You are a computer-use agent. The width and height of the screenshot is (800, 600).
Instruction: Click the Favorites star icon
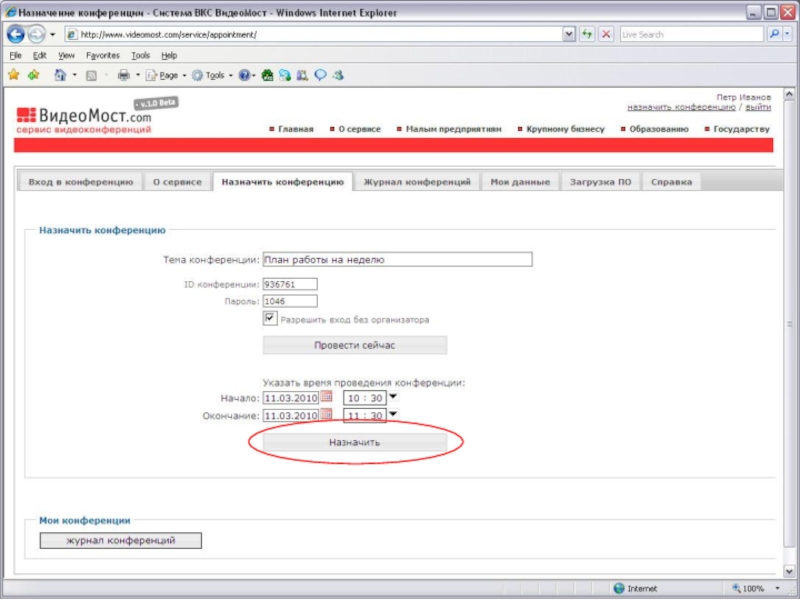(x=13, y=75)
